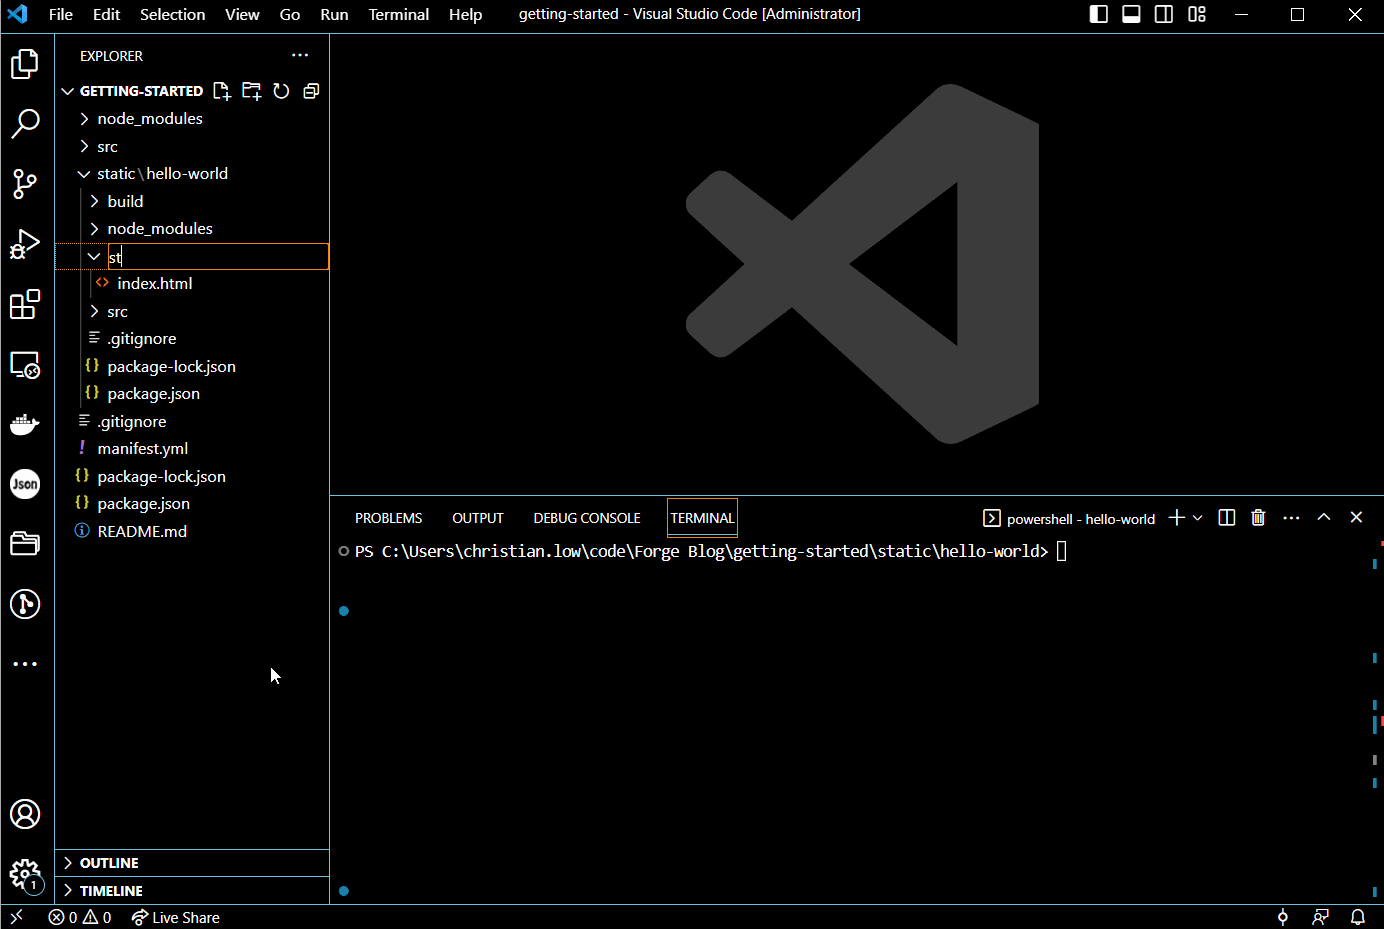Open the launch profile dropdown next to plus
Screen dimensions: 1384x929
(x=1198, y=517)
